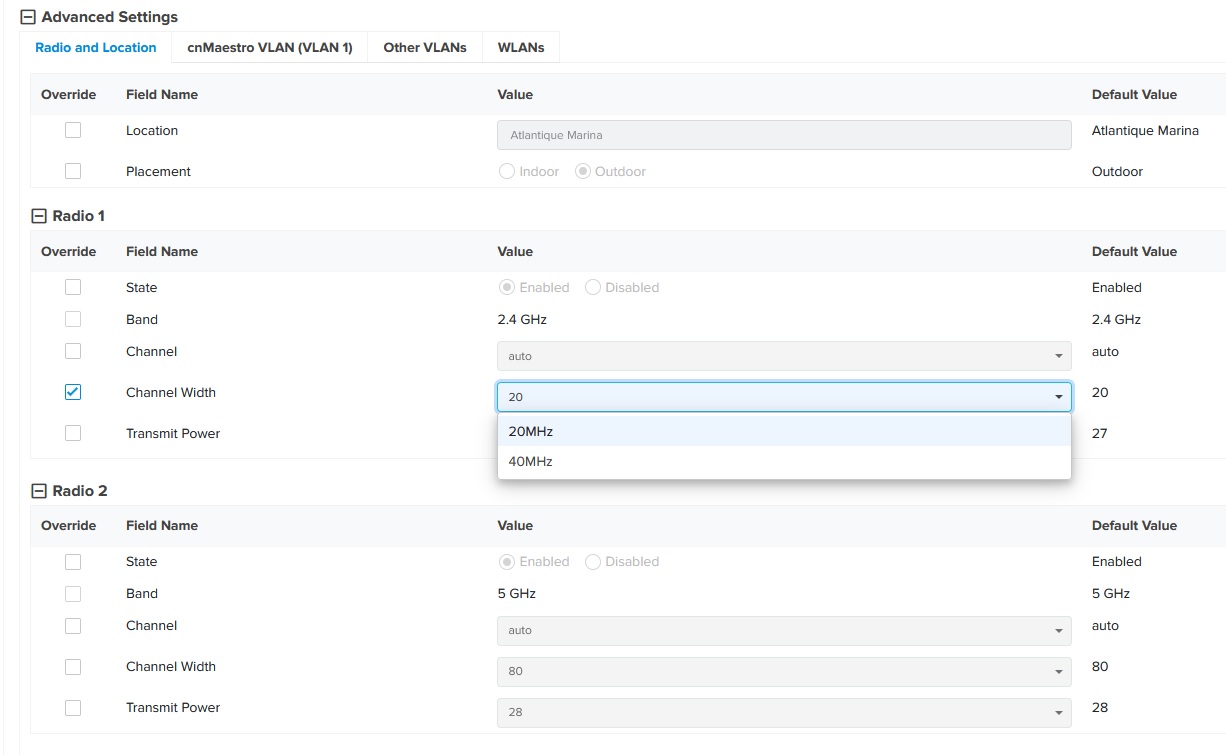
Task: Open the Radio 1 Channel auto dropdown
Action: click(784, 356)
